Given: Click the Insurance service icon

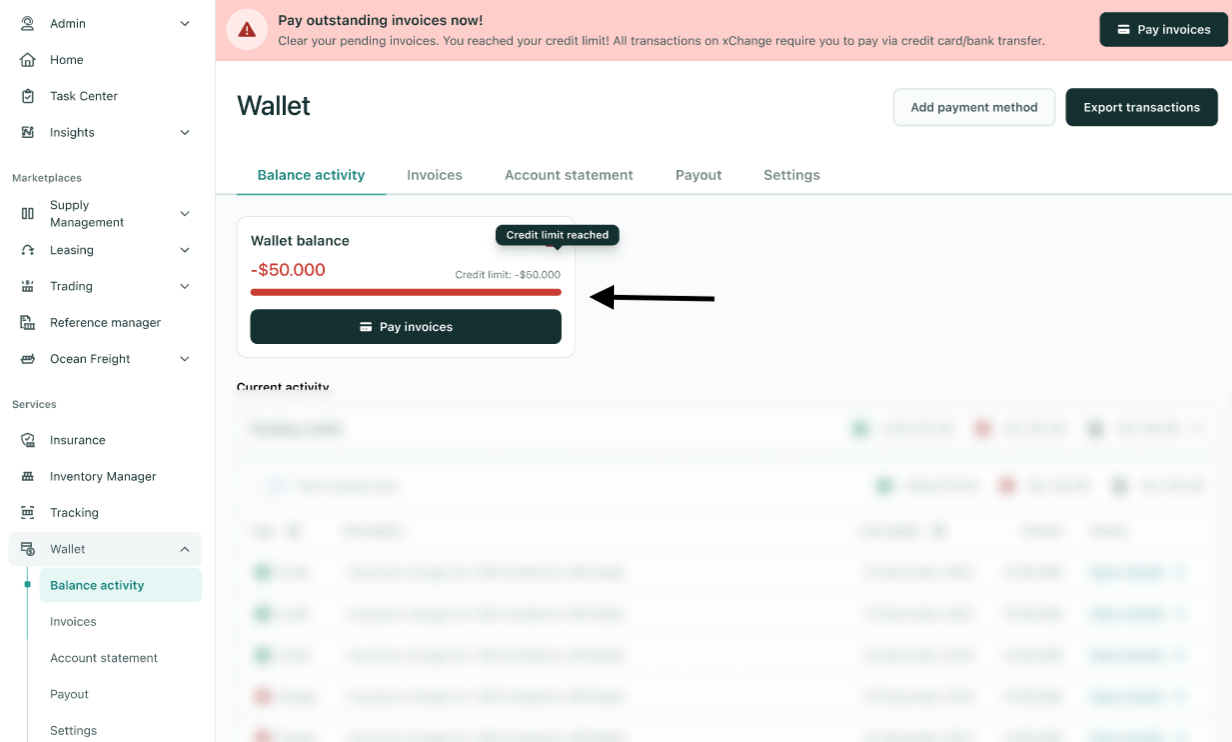Looking at the screenshot, I should 29,440.
